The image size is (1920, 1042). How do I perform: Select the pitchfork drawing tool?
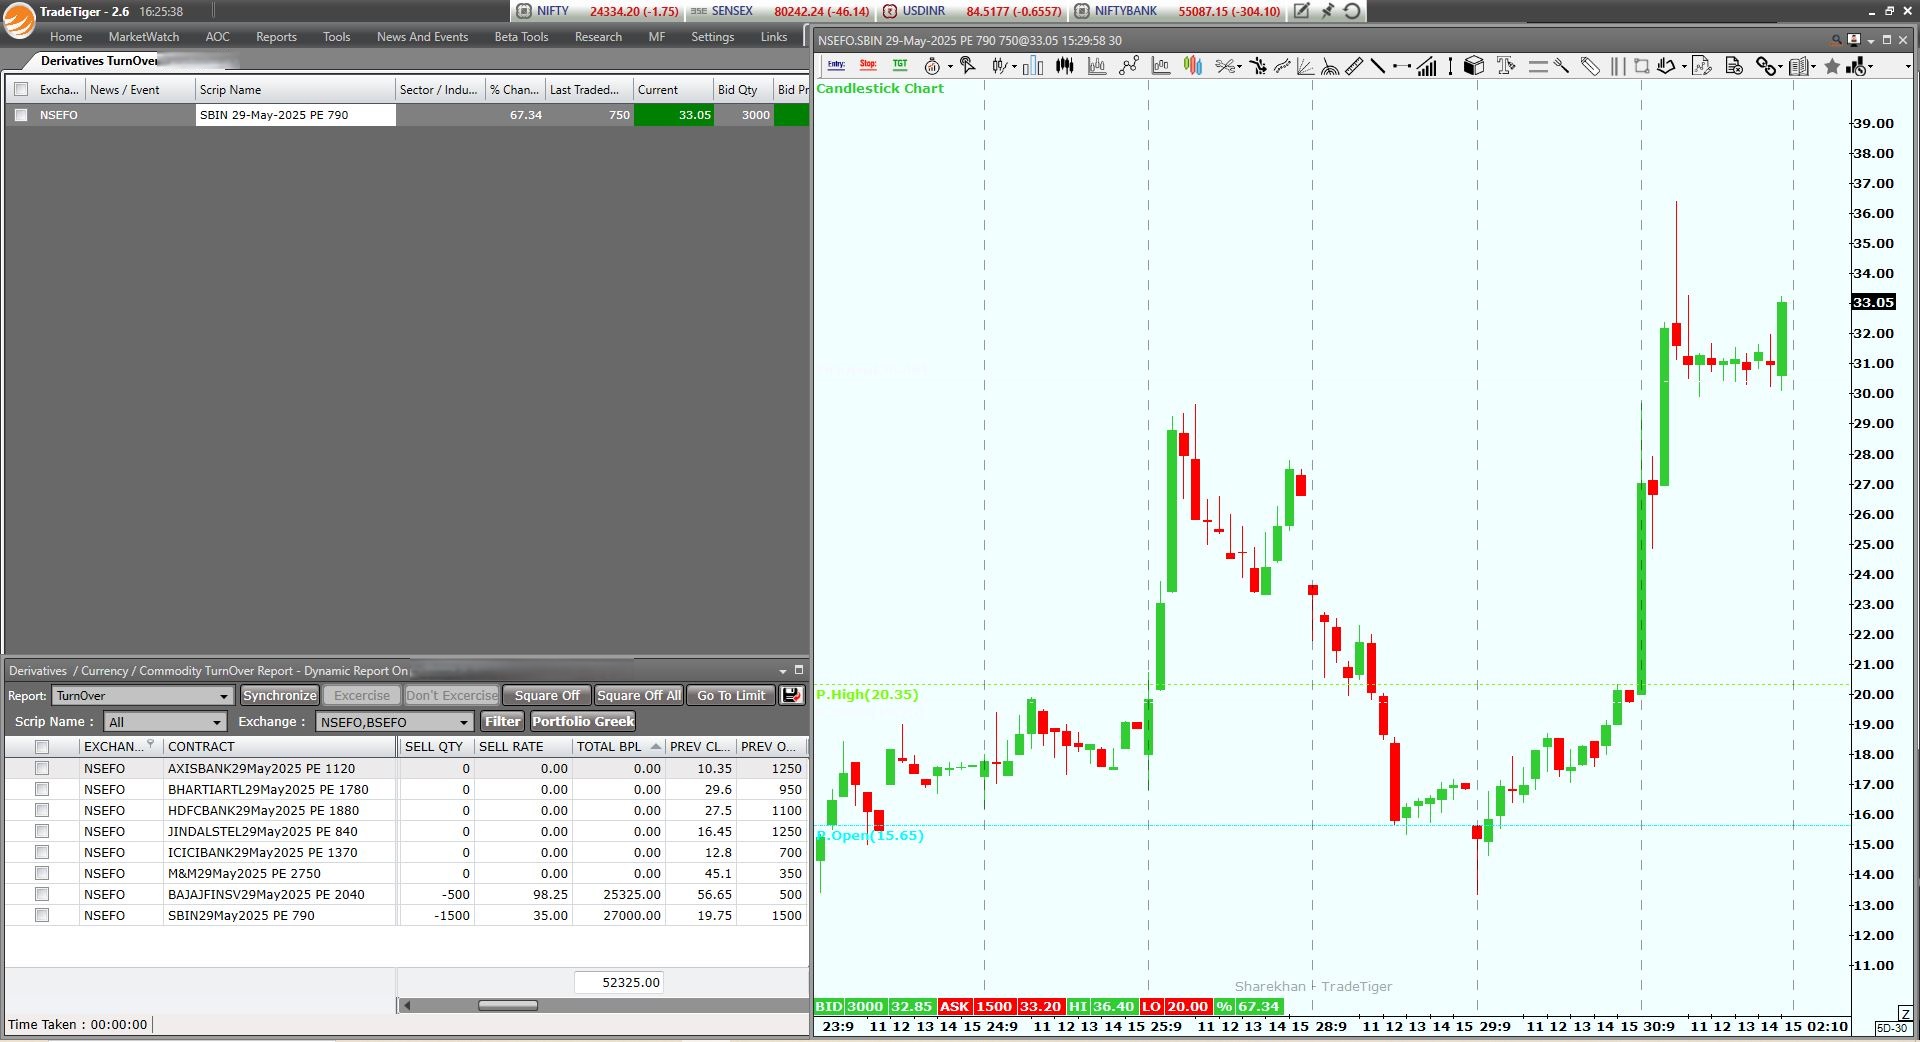[1562, 66]
